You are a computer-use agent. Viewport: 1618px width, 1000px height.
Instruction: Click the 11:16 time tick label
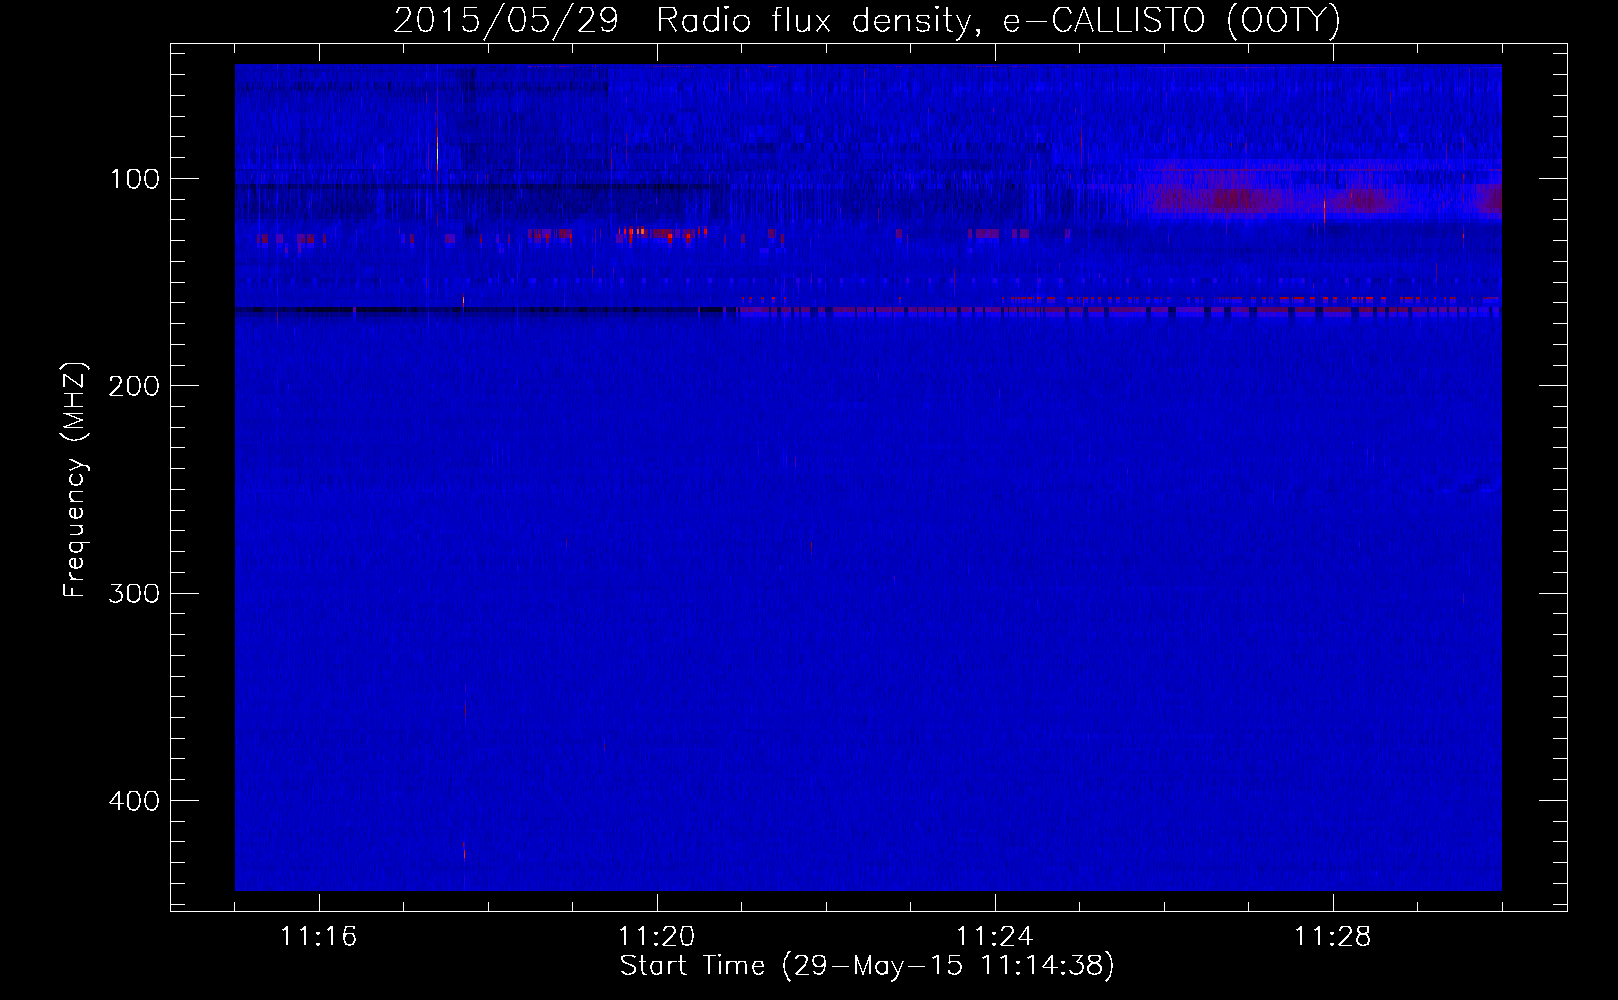pos(319,936)
